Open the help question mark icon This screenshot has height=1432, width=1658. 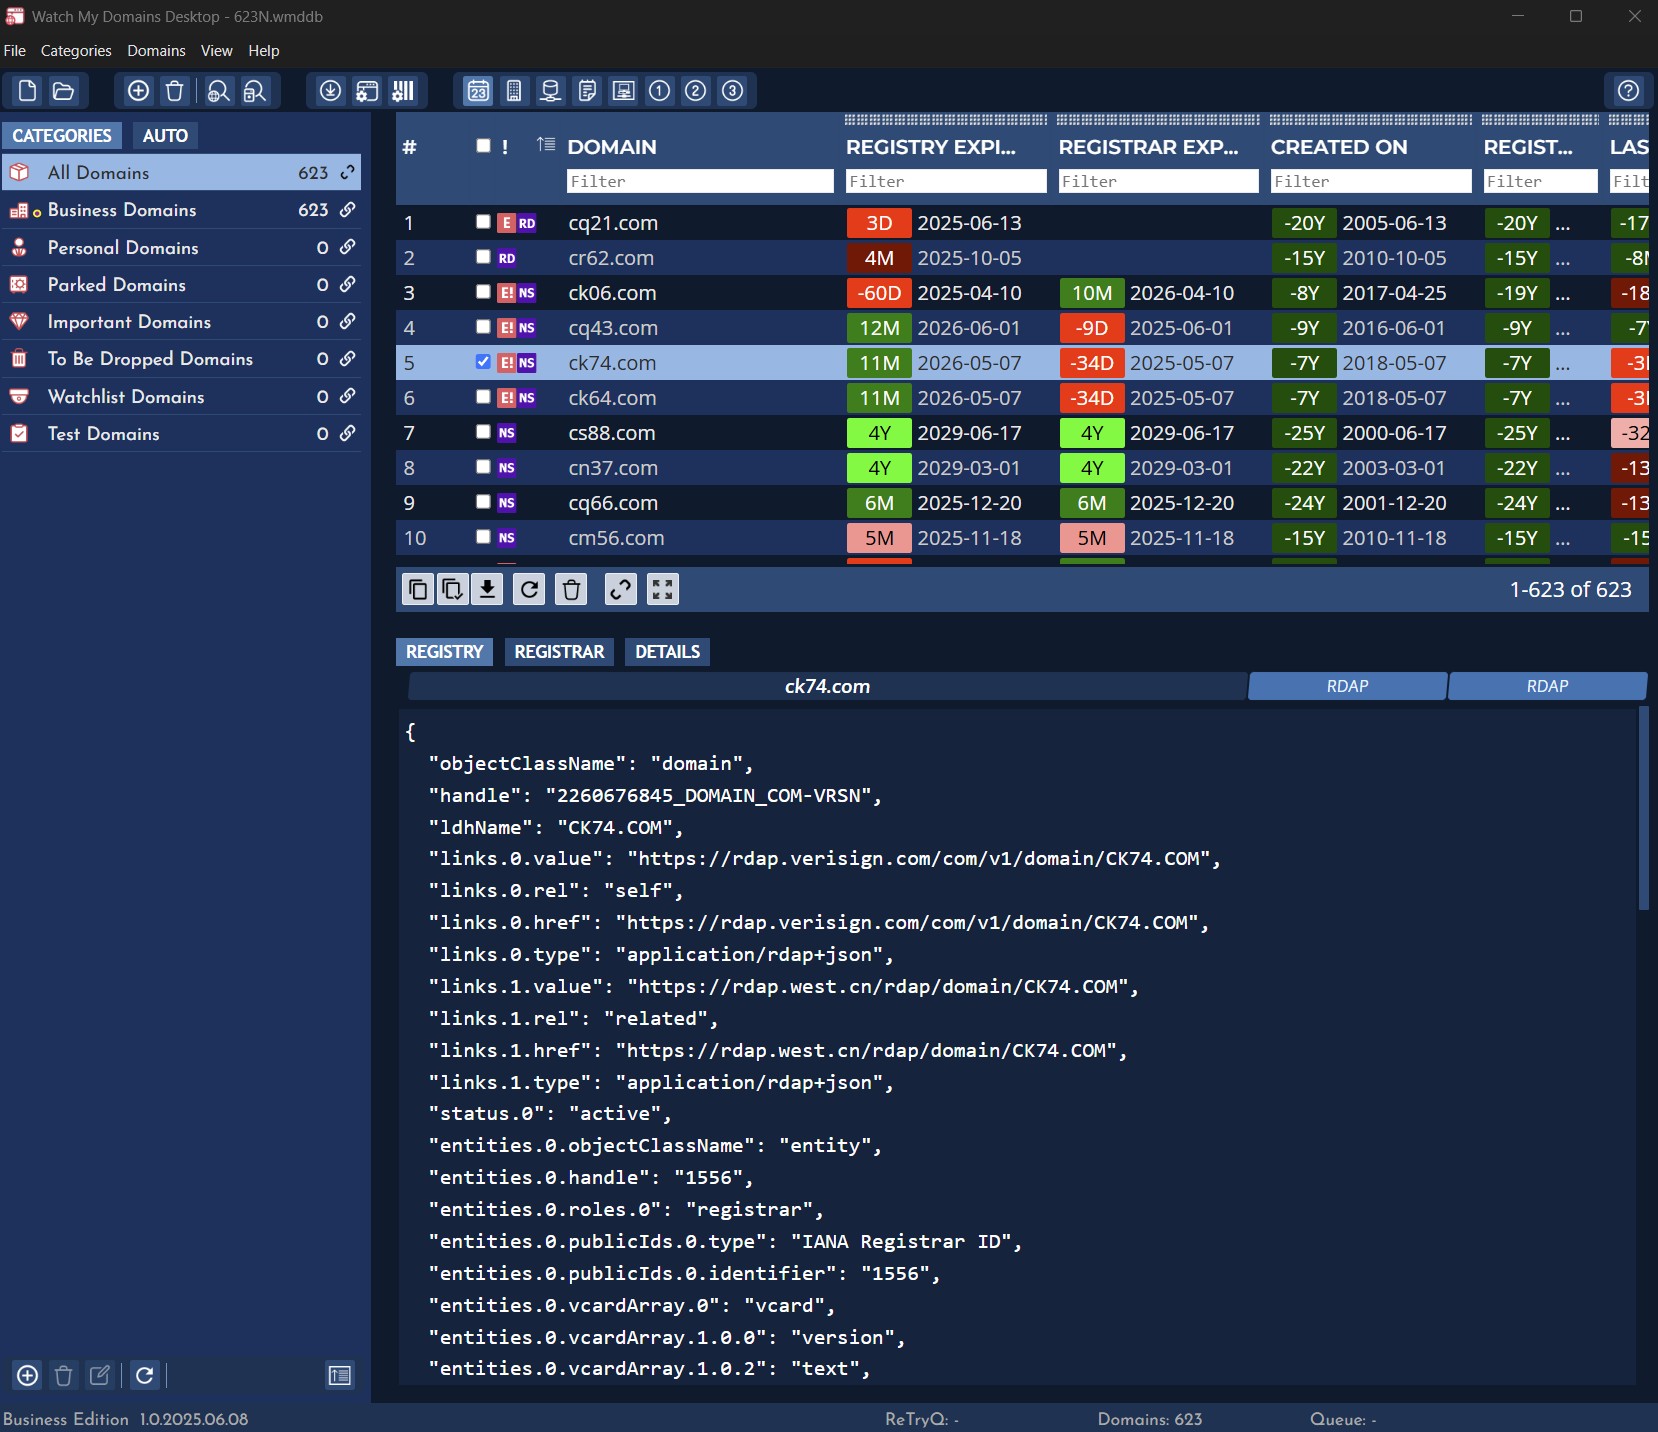tap(1628, 91)
